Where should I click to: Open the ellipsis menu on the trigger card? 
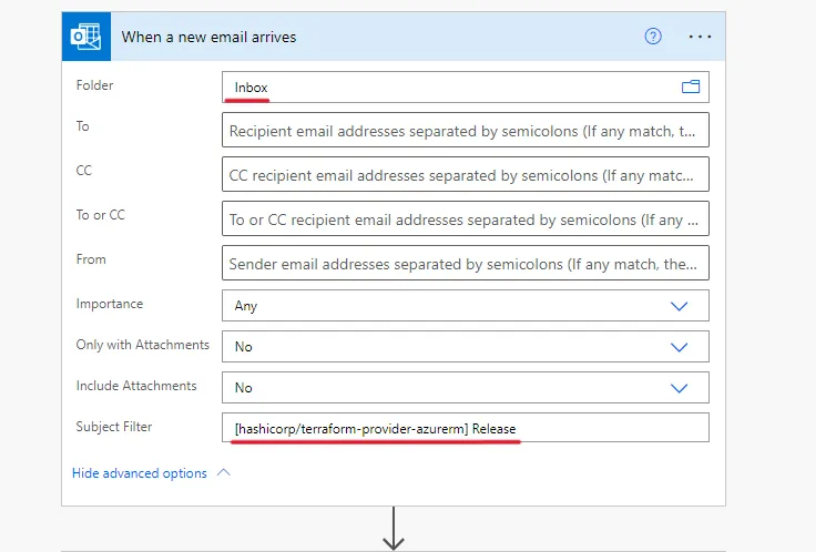(x=700, y=37)
